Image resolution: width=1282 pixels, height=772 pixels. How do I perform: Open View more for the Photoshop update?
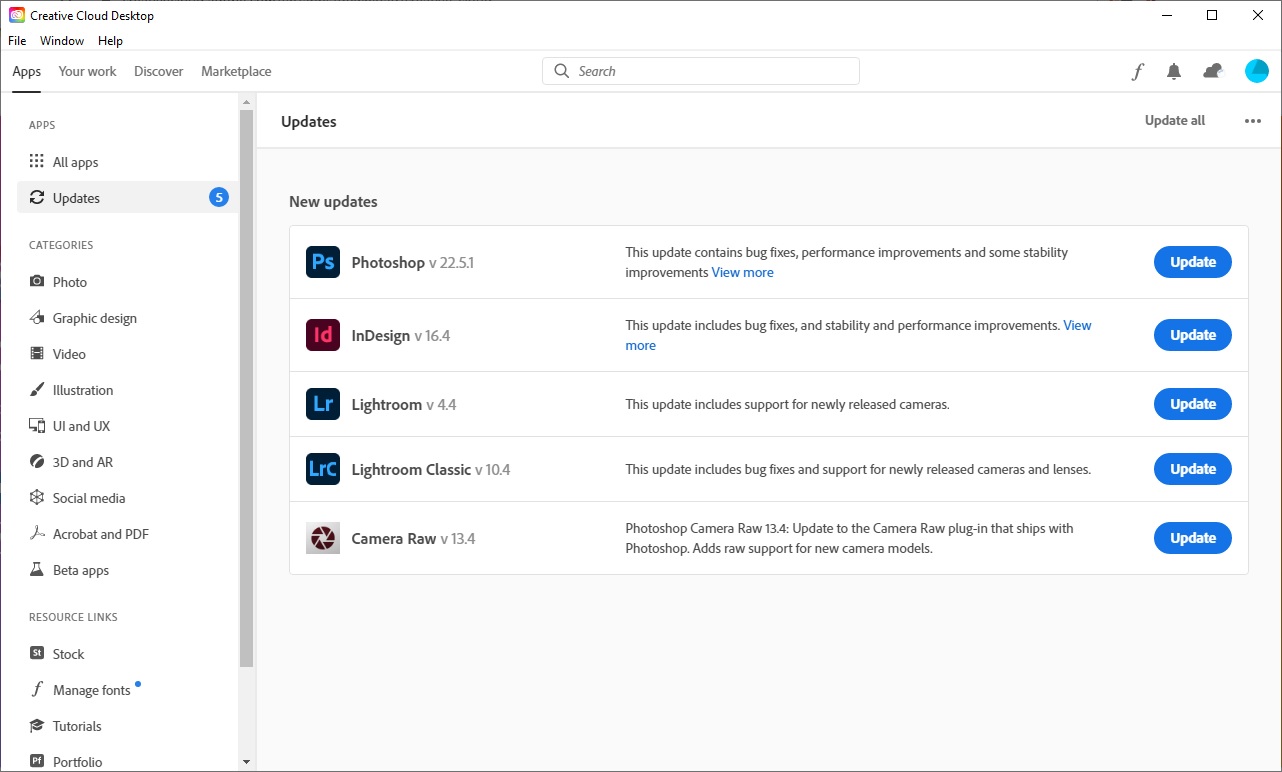click(742, 271)
